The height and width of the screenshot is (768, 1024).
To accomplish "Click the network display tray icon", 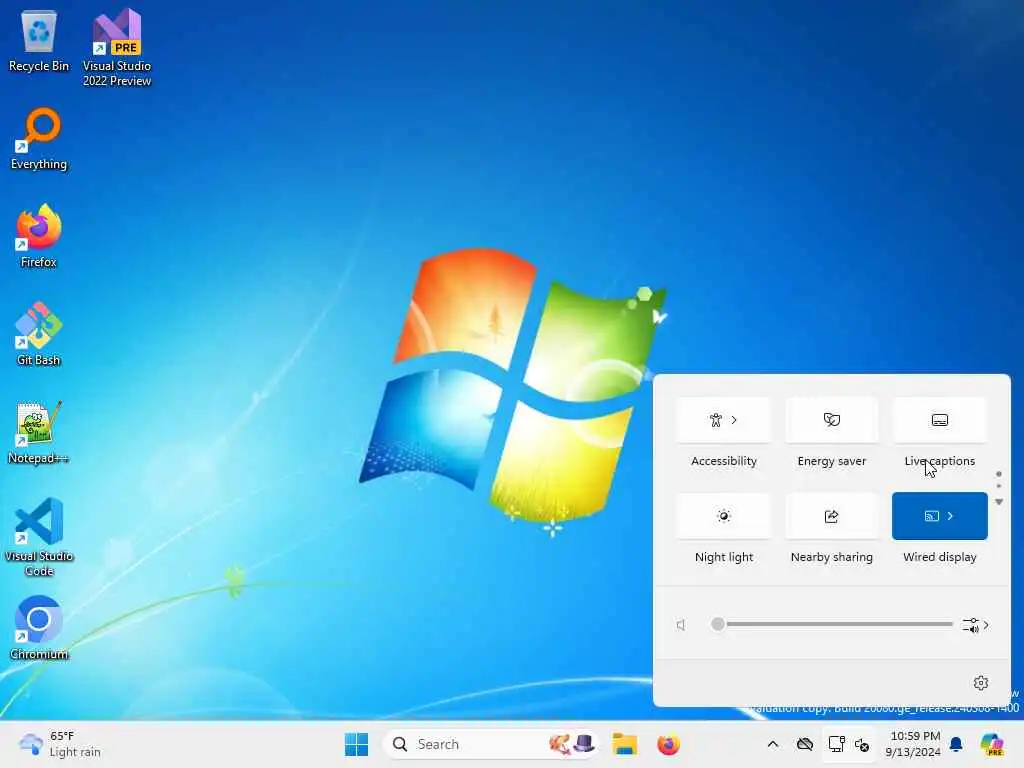I will pos(836,744).
